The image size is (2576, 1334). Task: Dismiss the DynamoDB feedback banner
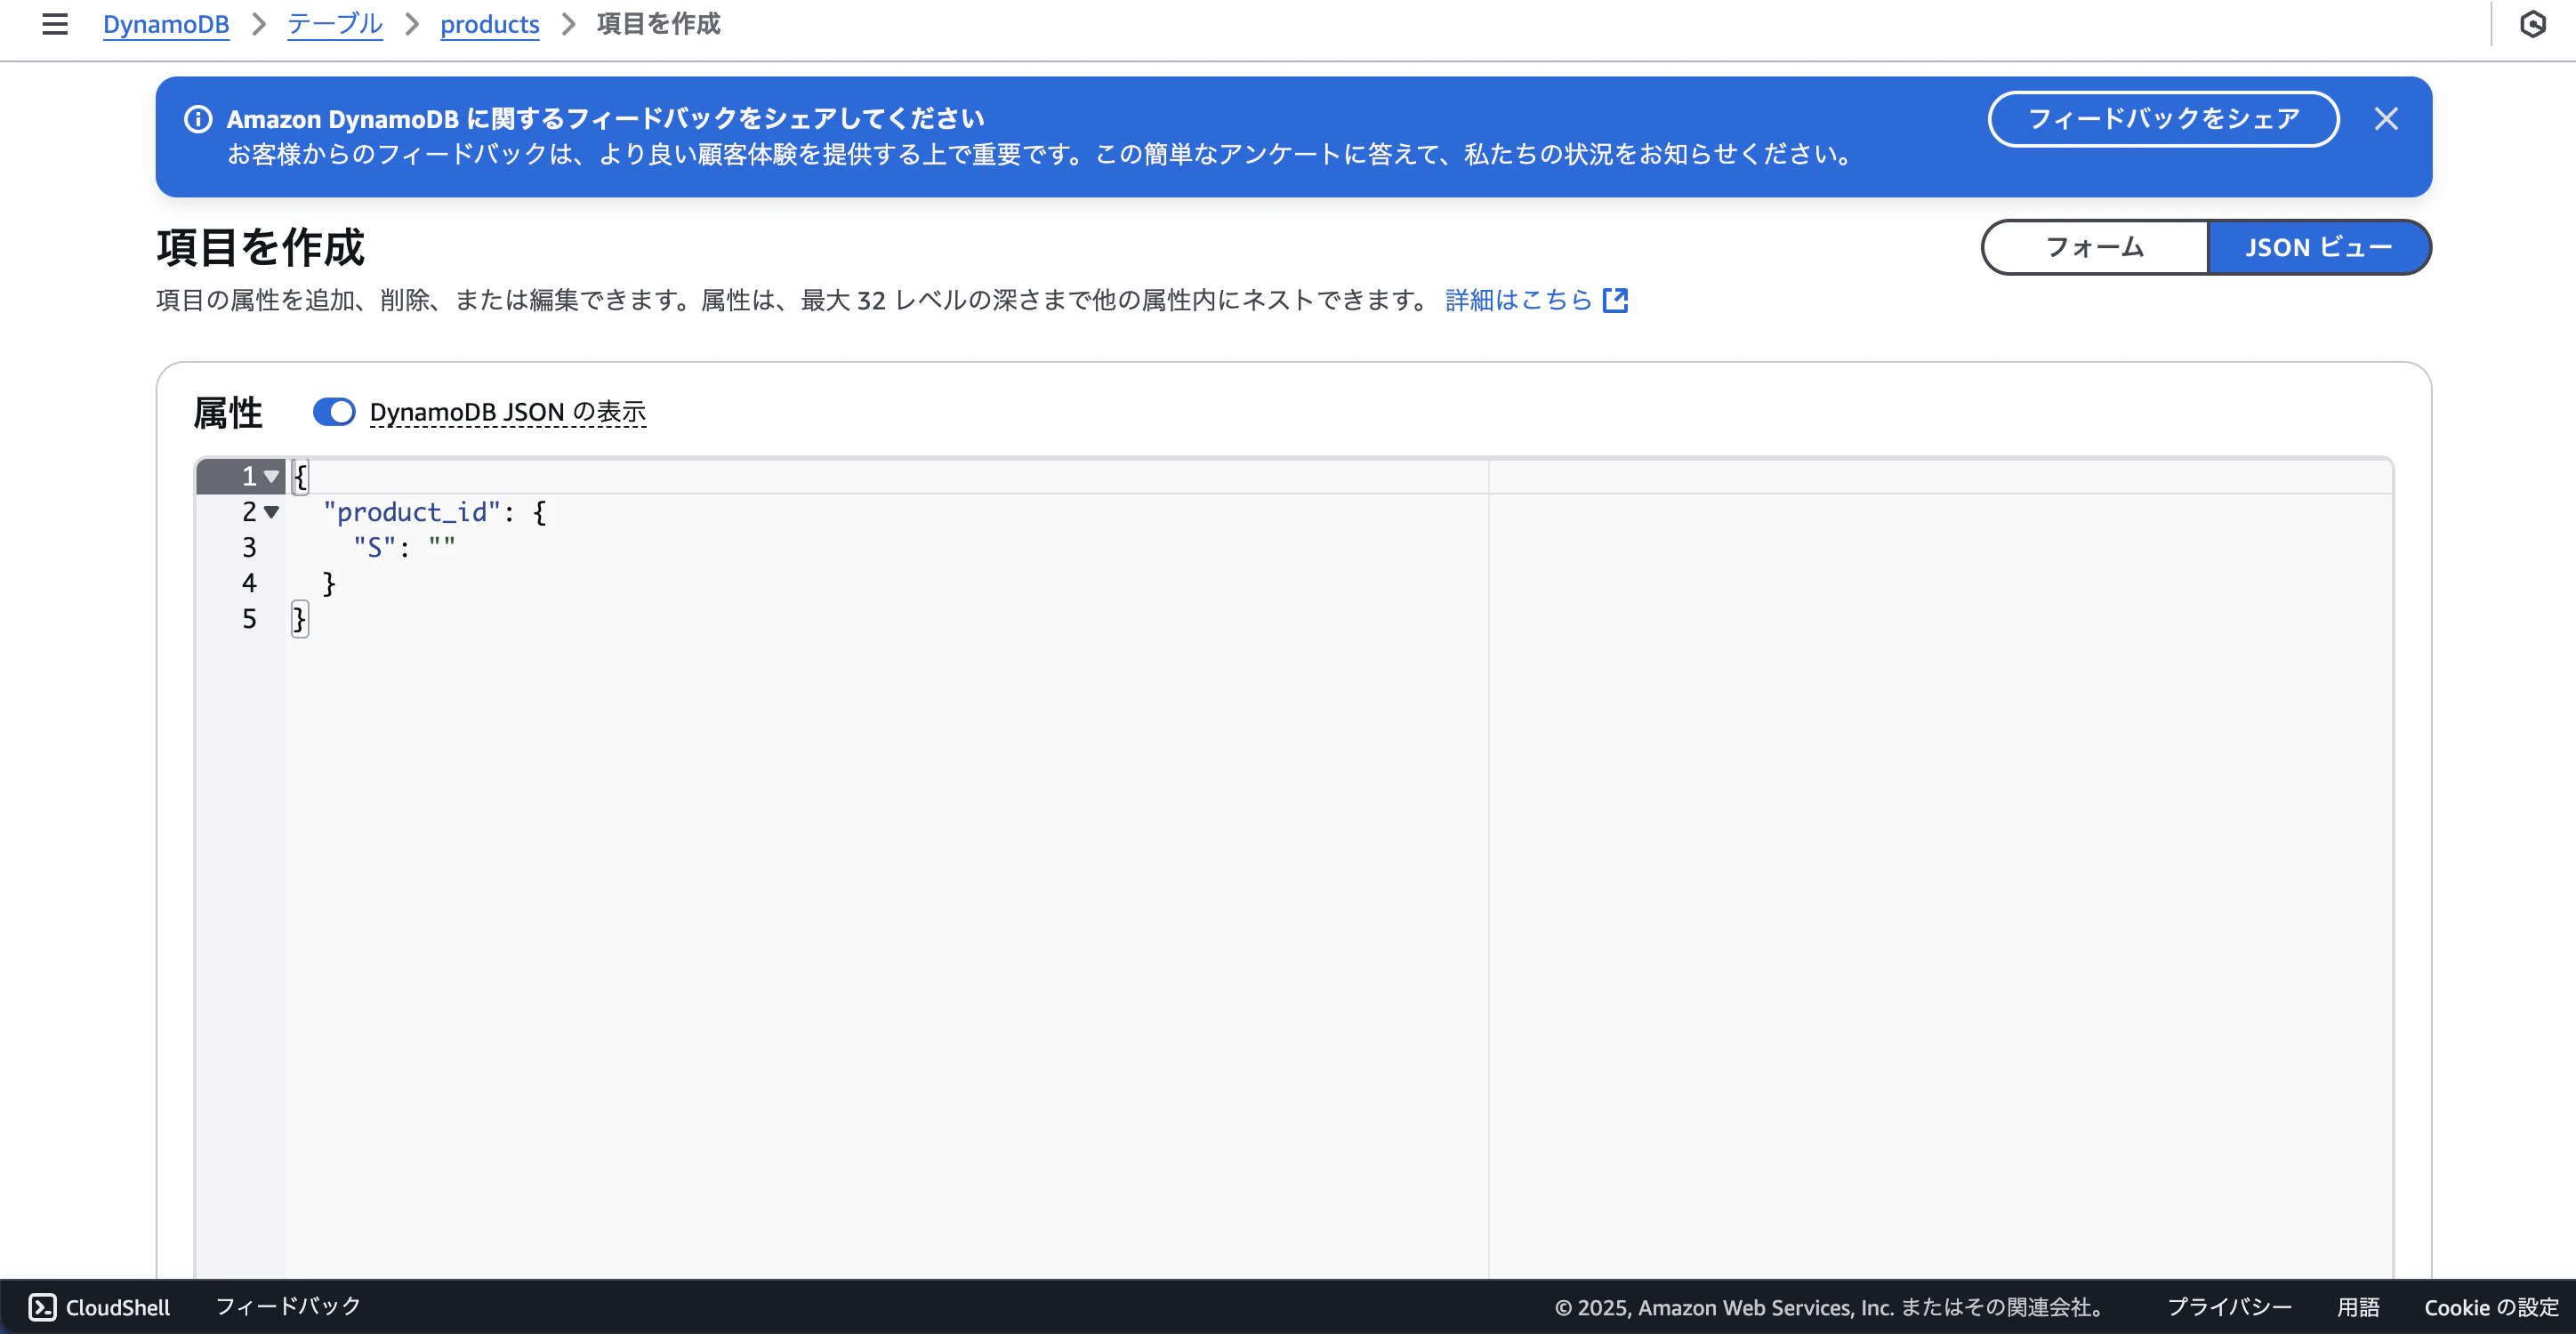click(2387, 119)
